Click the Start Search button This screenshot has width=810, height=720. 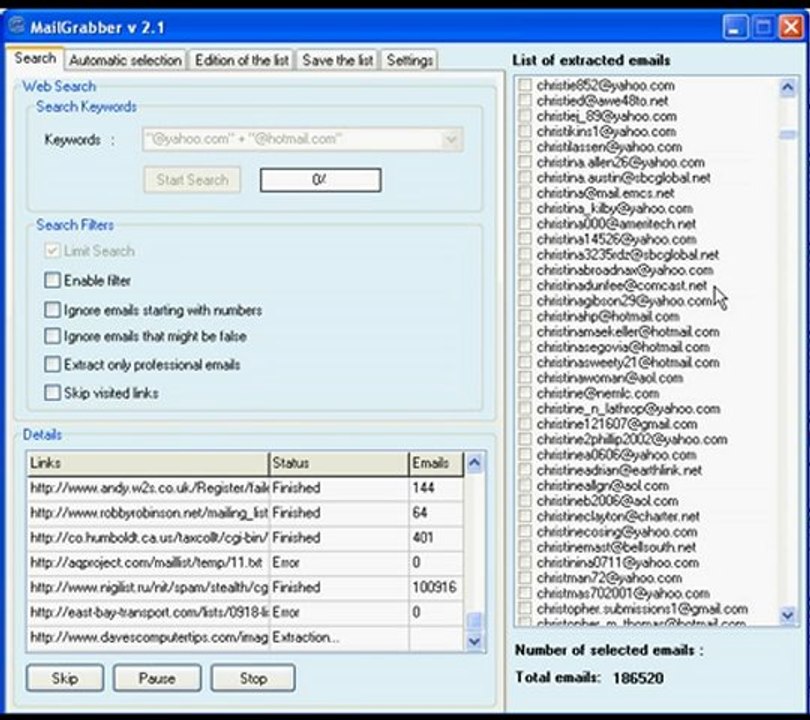192,180
